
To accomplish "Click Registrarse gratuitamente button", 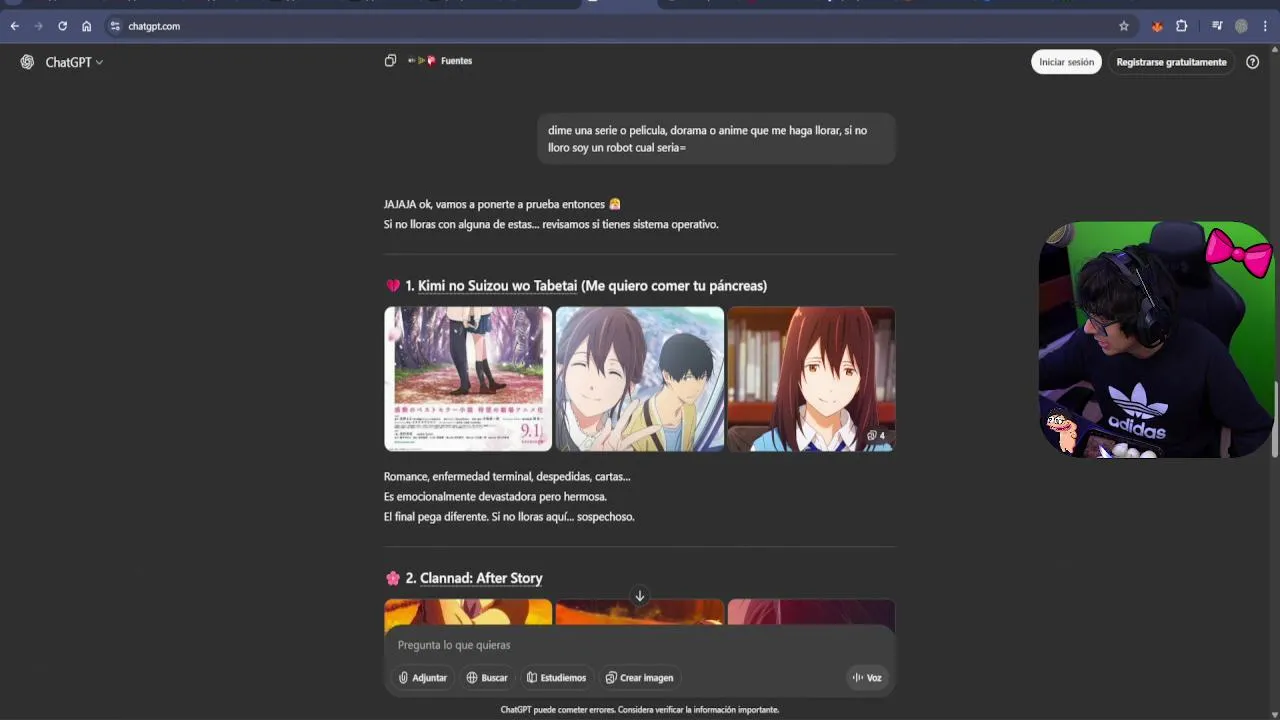I will click(1171, 62).
